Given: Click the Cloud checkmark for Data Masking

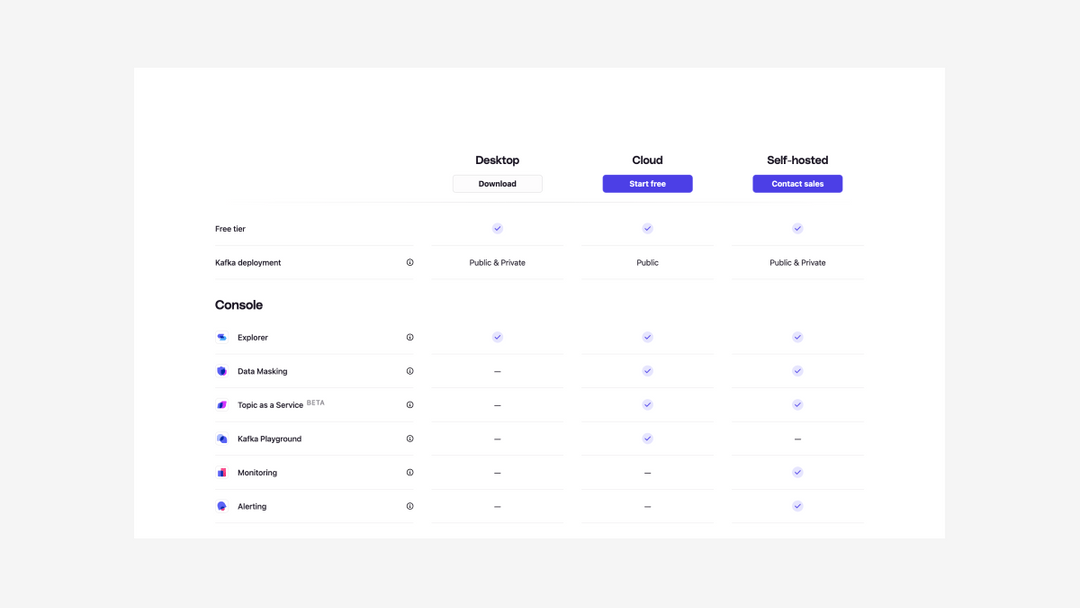Looking at the screenshot, I should coord(647,371).
